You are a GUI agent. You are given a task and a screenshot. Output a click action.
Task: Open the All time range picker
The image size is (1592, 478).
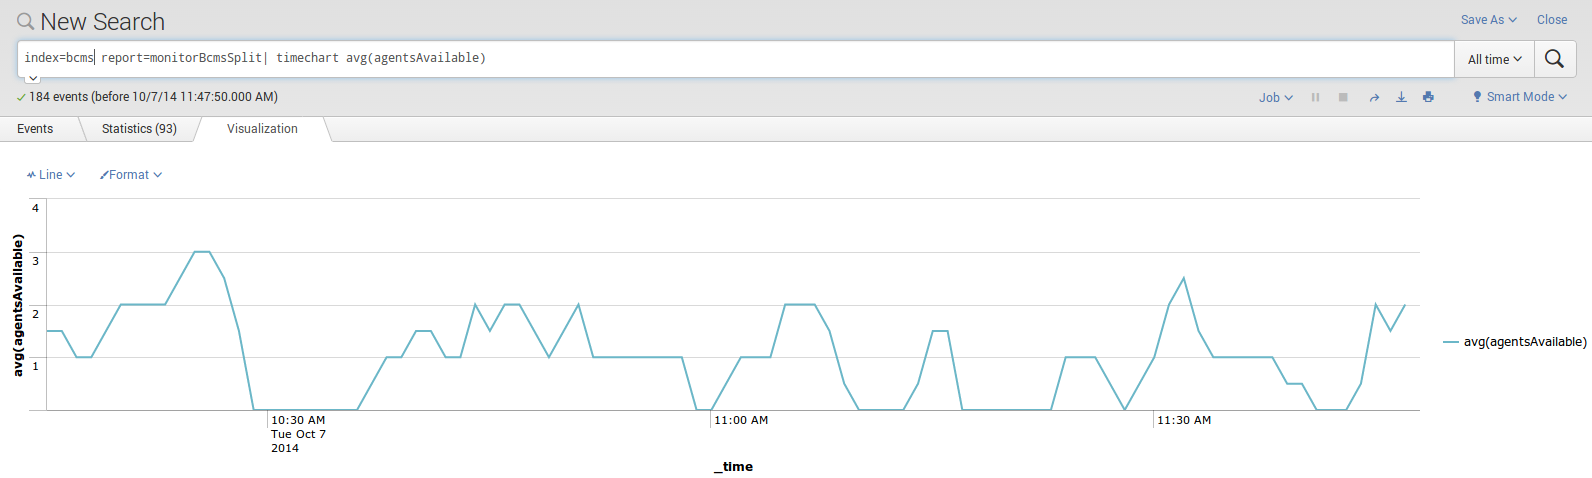[1494, 59]
